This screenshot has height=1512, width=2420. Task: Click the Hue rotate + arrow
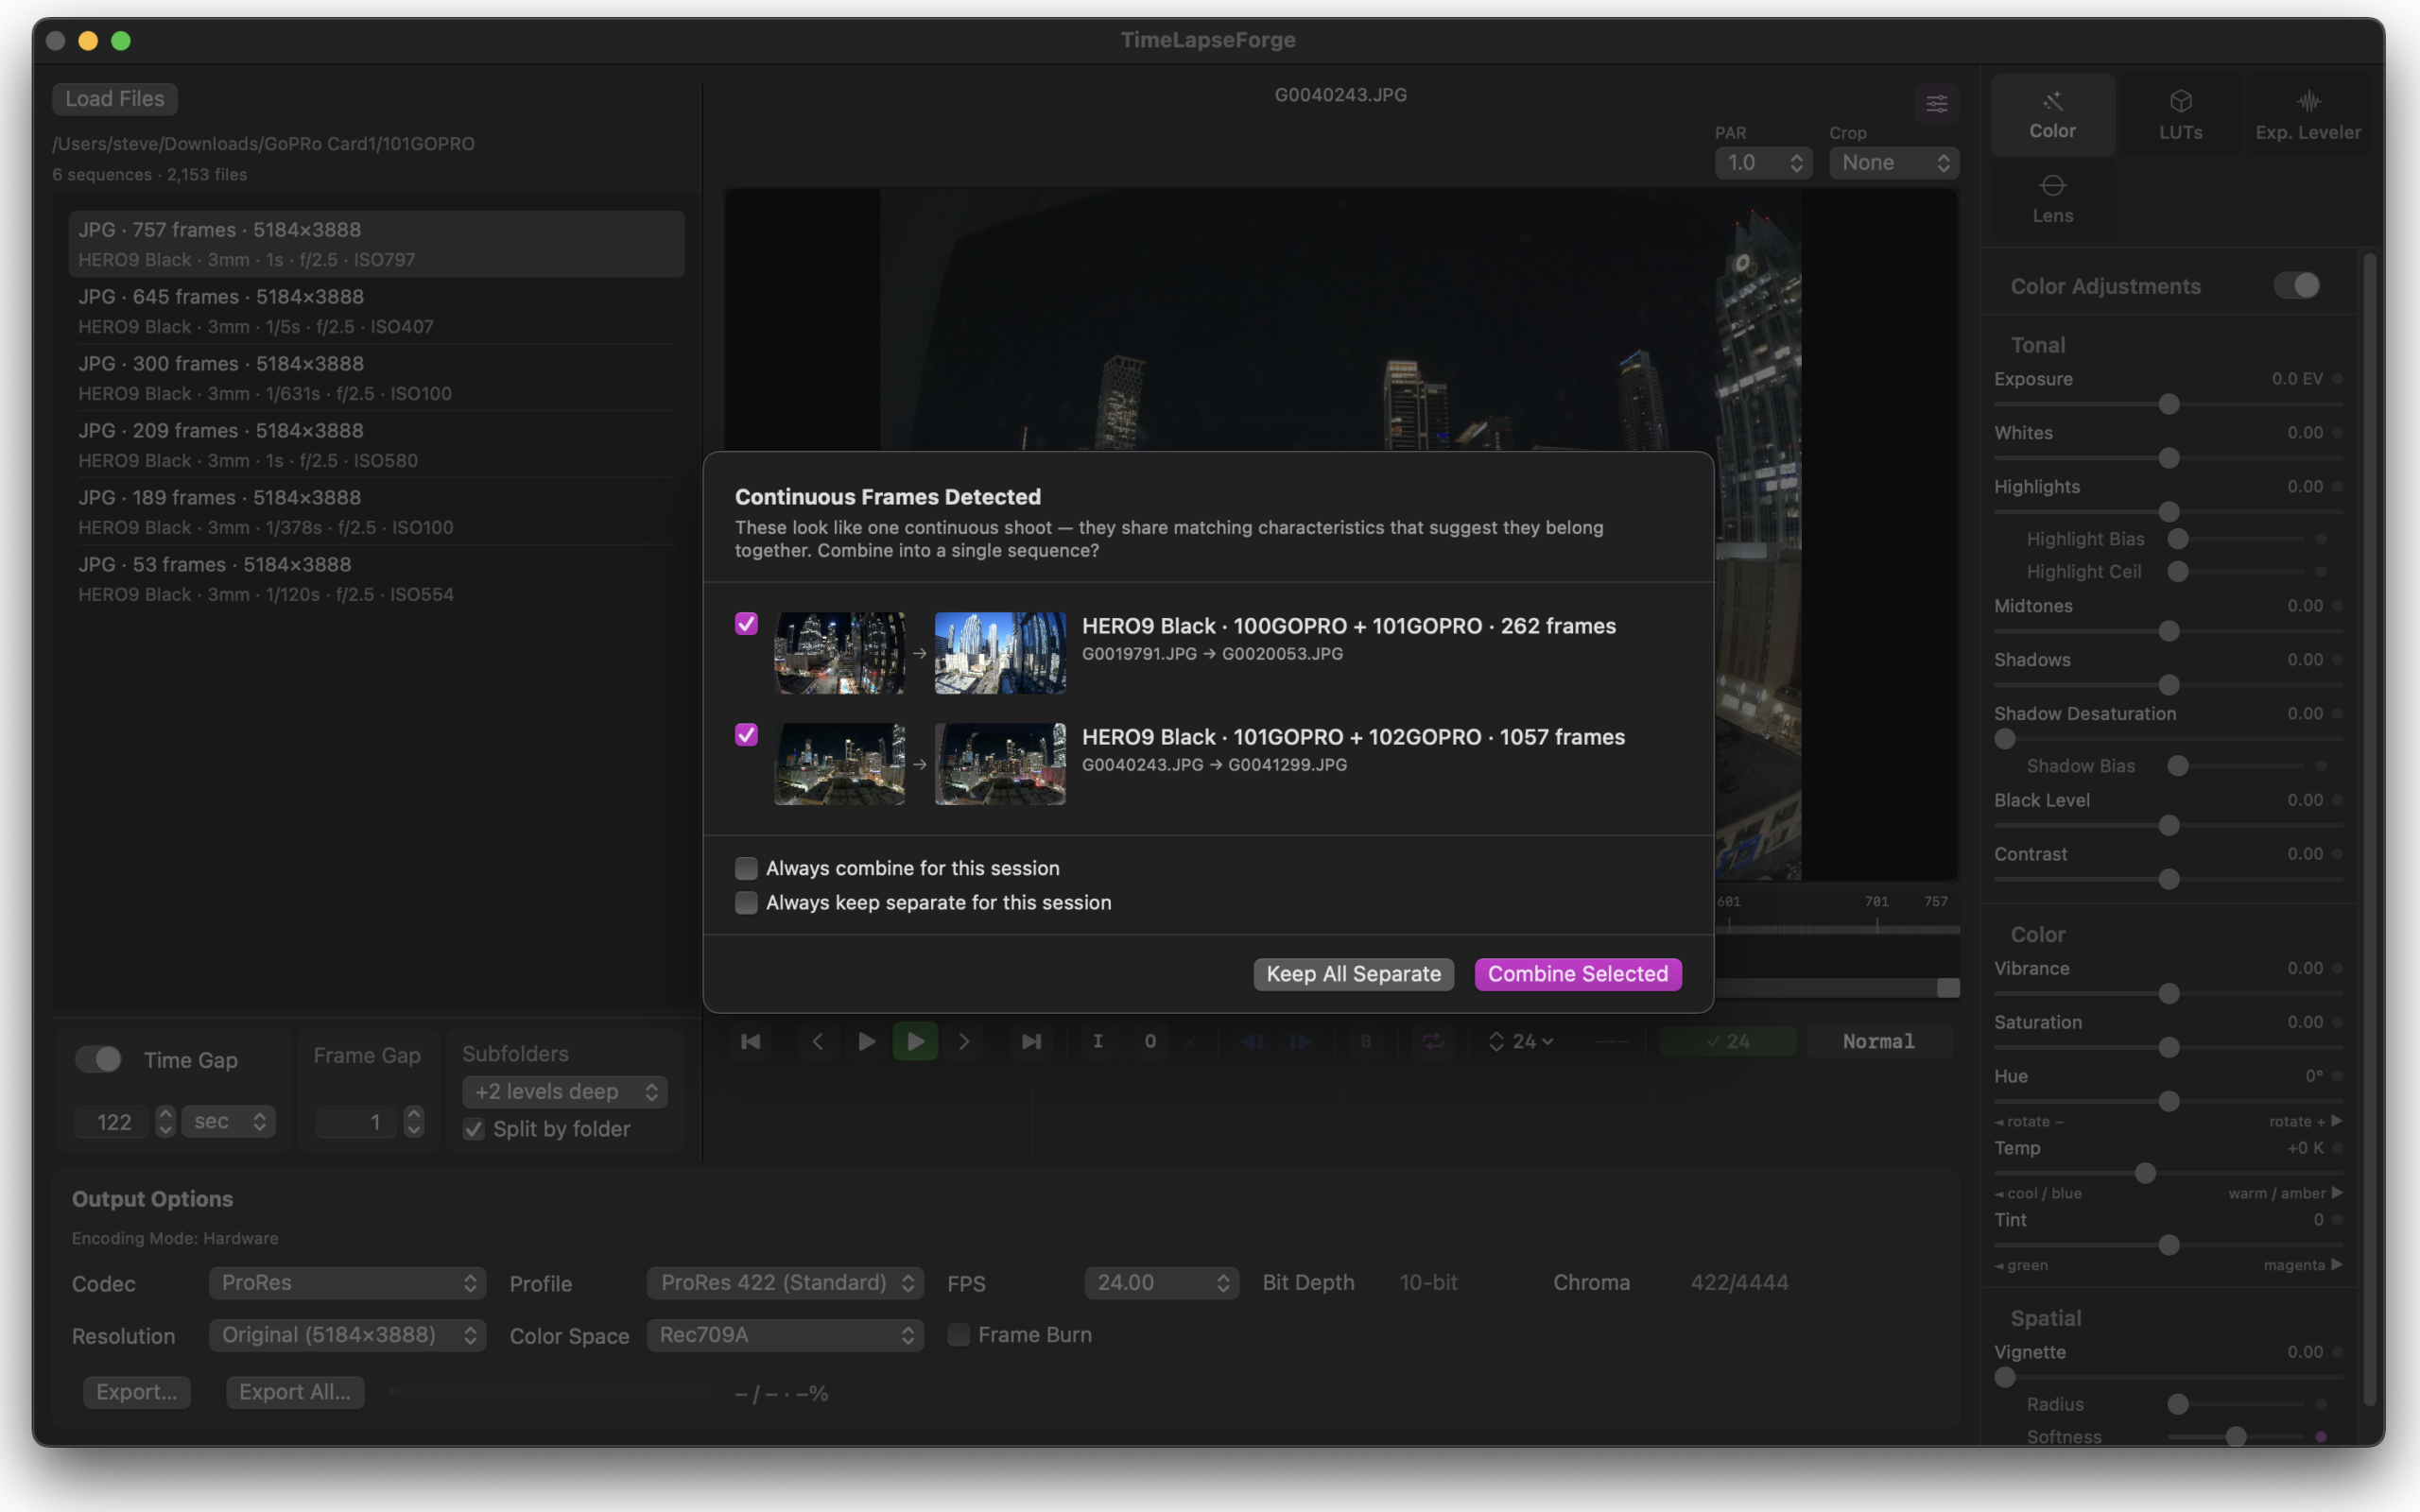[2336, 1121]
